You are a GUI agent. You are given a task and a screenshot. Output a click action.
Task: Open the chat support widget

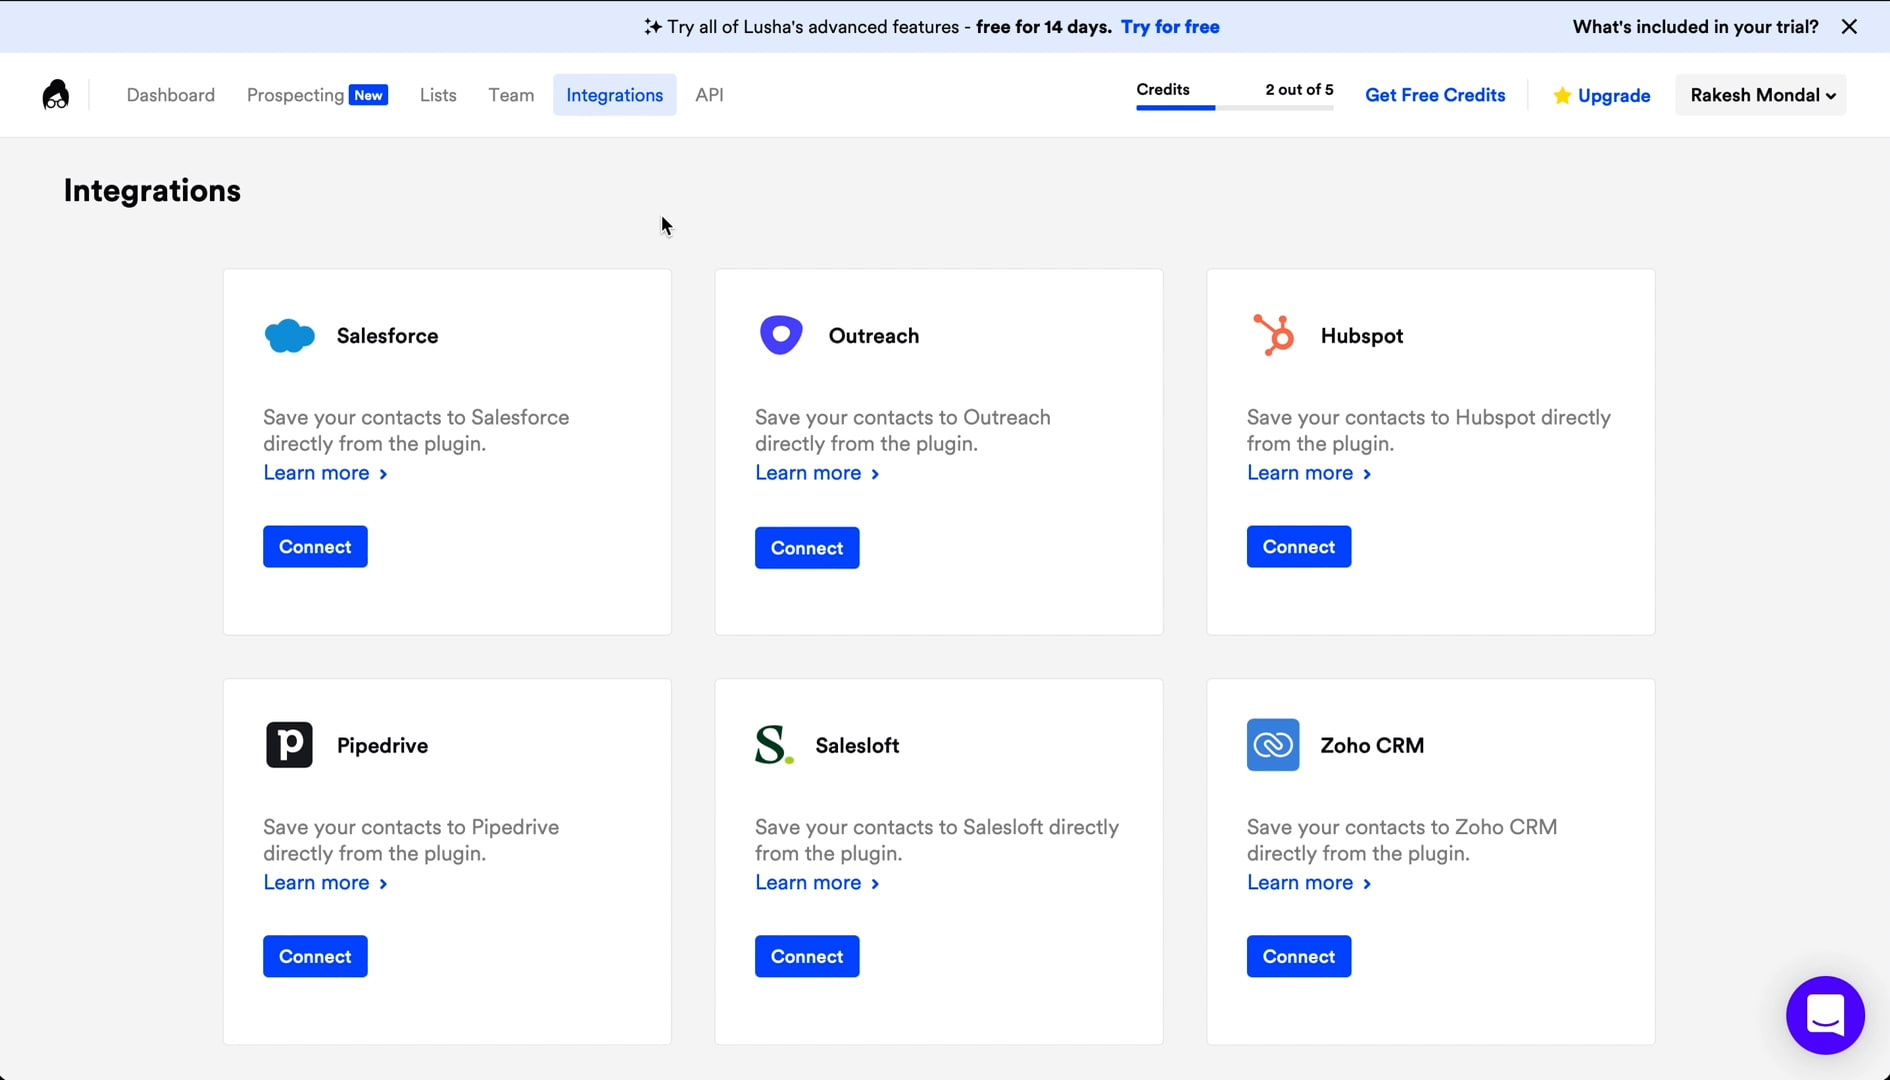1824,1015
